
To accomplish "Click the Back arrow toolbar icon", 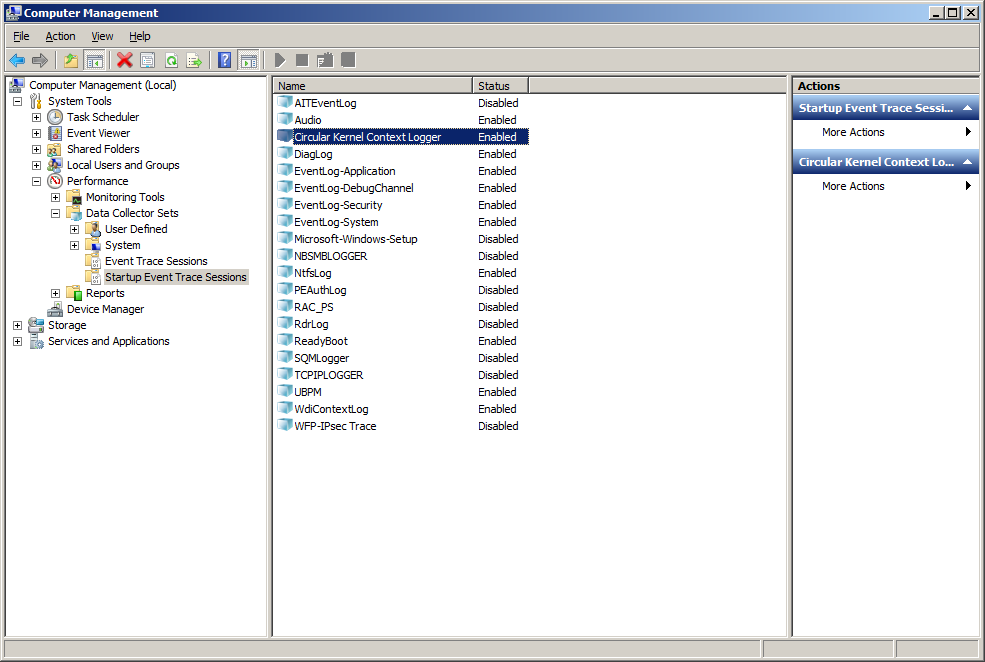I will (17, 60).
